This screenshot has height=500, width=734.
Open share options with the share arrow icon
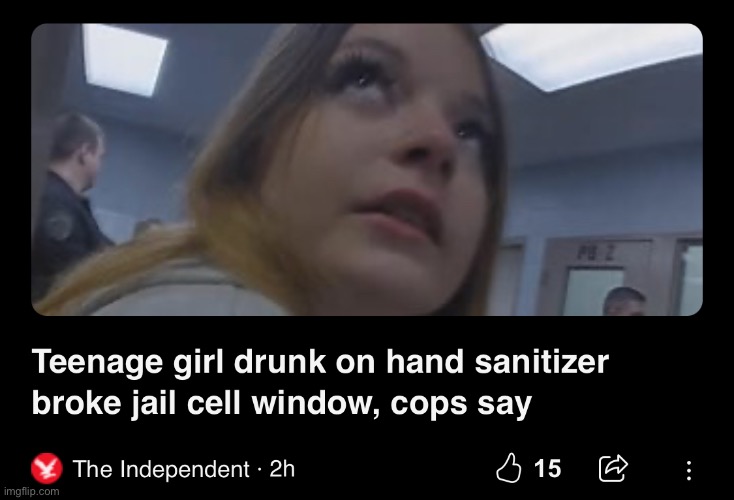click(613, 468)
